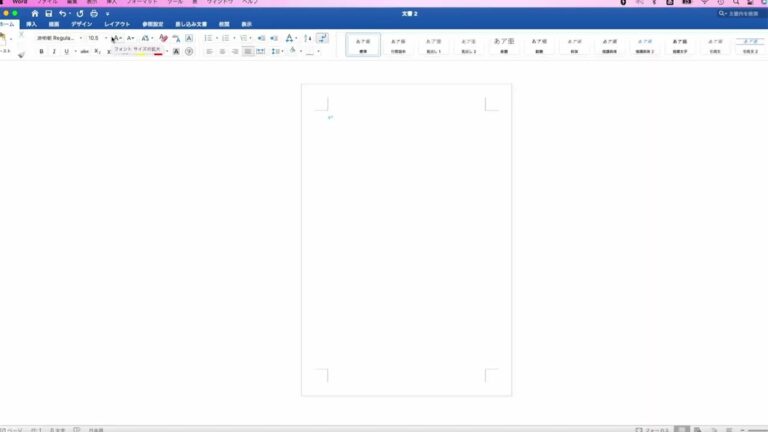Open the 差し込み文書 (Mailings) tab
The image size is (768, 432).
[191, 24]
